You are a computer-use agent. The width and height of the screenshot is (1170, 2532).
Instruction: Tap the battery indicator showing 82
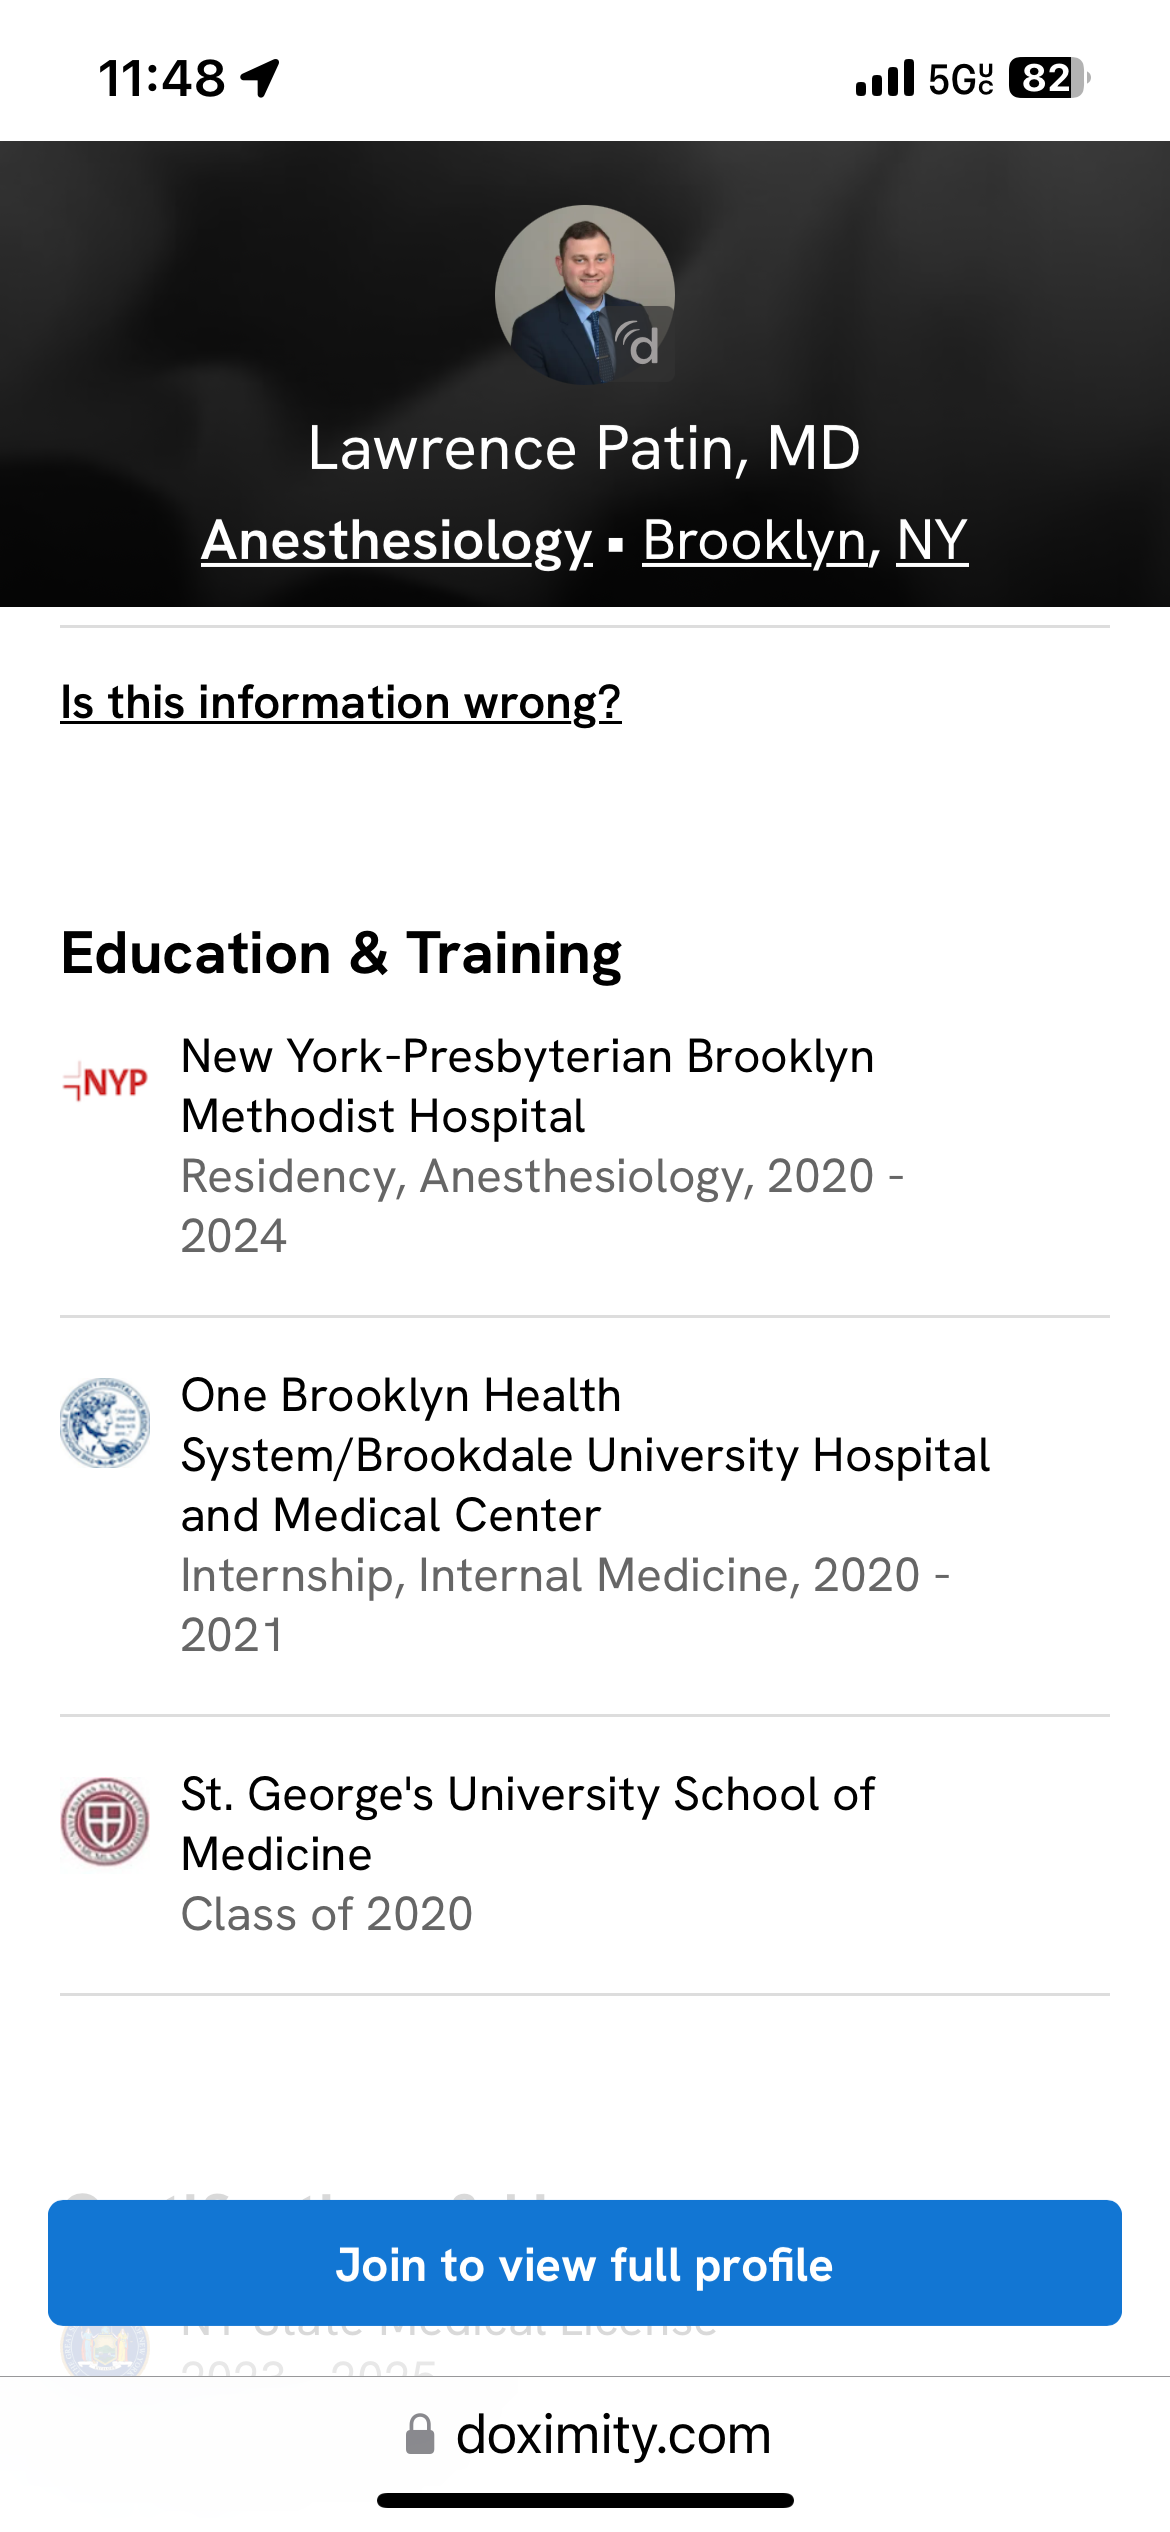1049,78
